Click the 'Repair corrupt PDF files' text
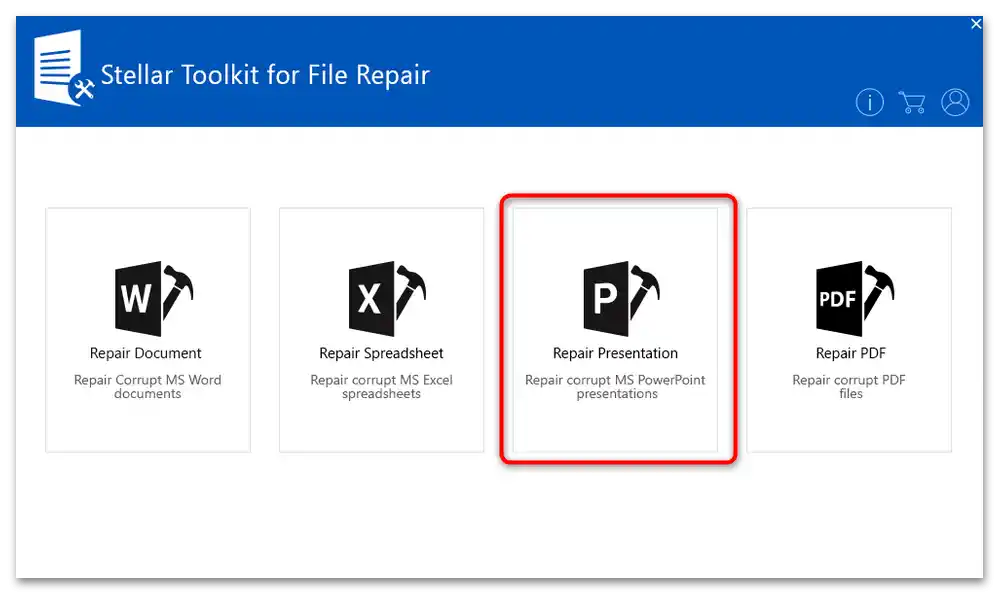The height and width of the screenshot is (594, 999). pyautogui.click(x=848, y=386)
